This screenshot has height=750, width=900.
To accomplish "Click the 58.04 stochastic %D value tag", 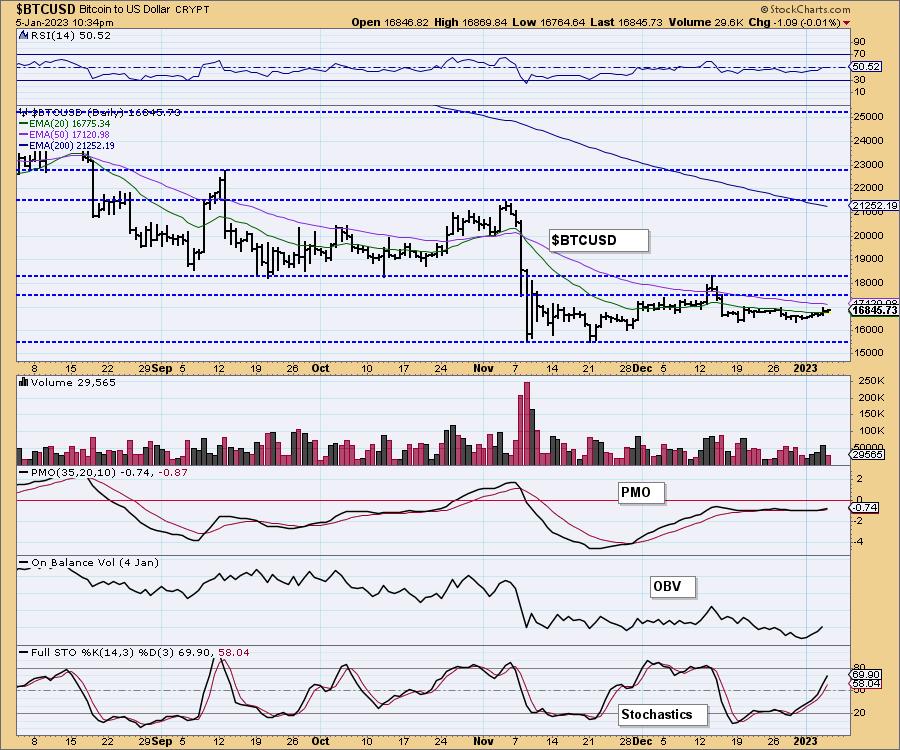I will [x=866, y=684].
